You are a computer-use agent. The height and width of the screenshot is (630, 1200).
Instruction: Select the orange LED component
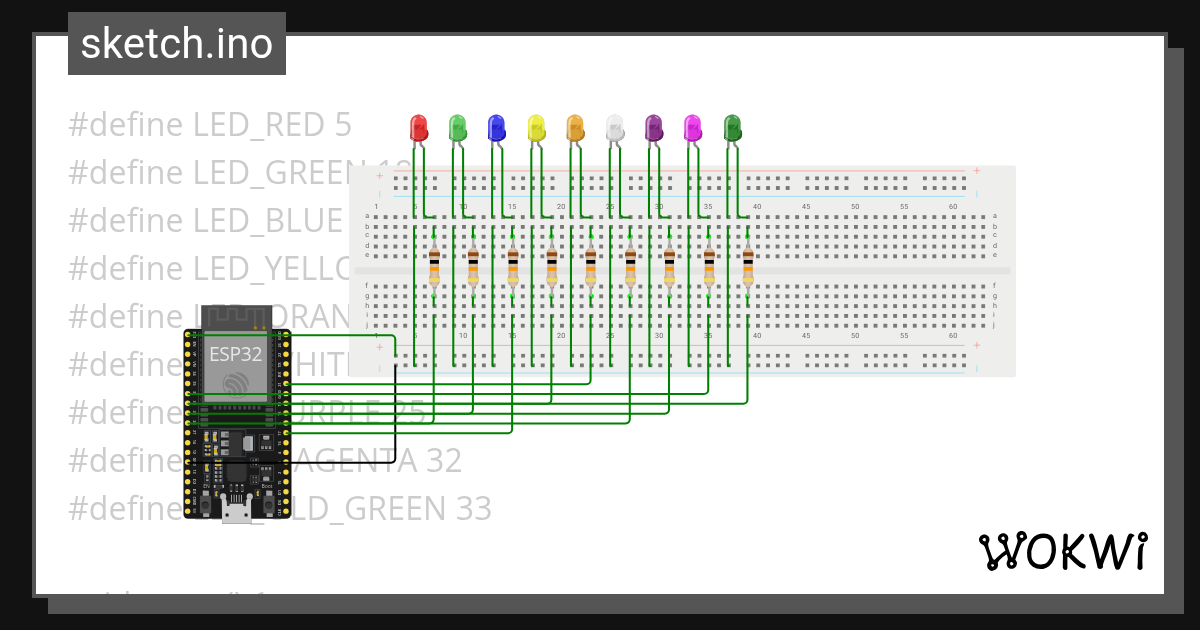click(573, 126)
